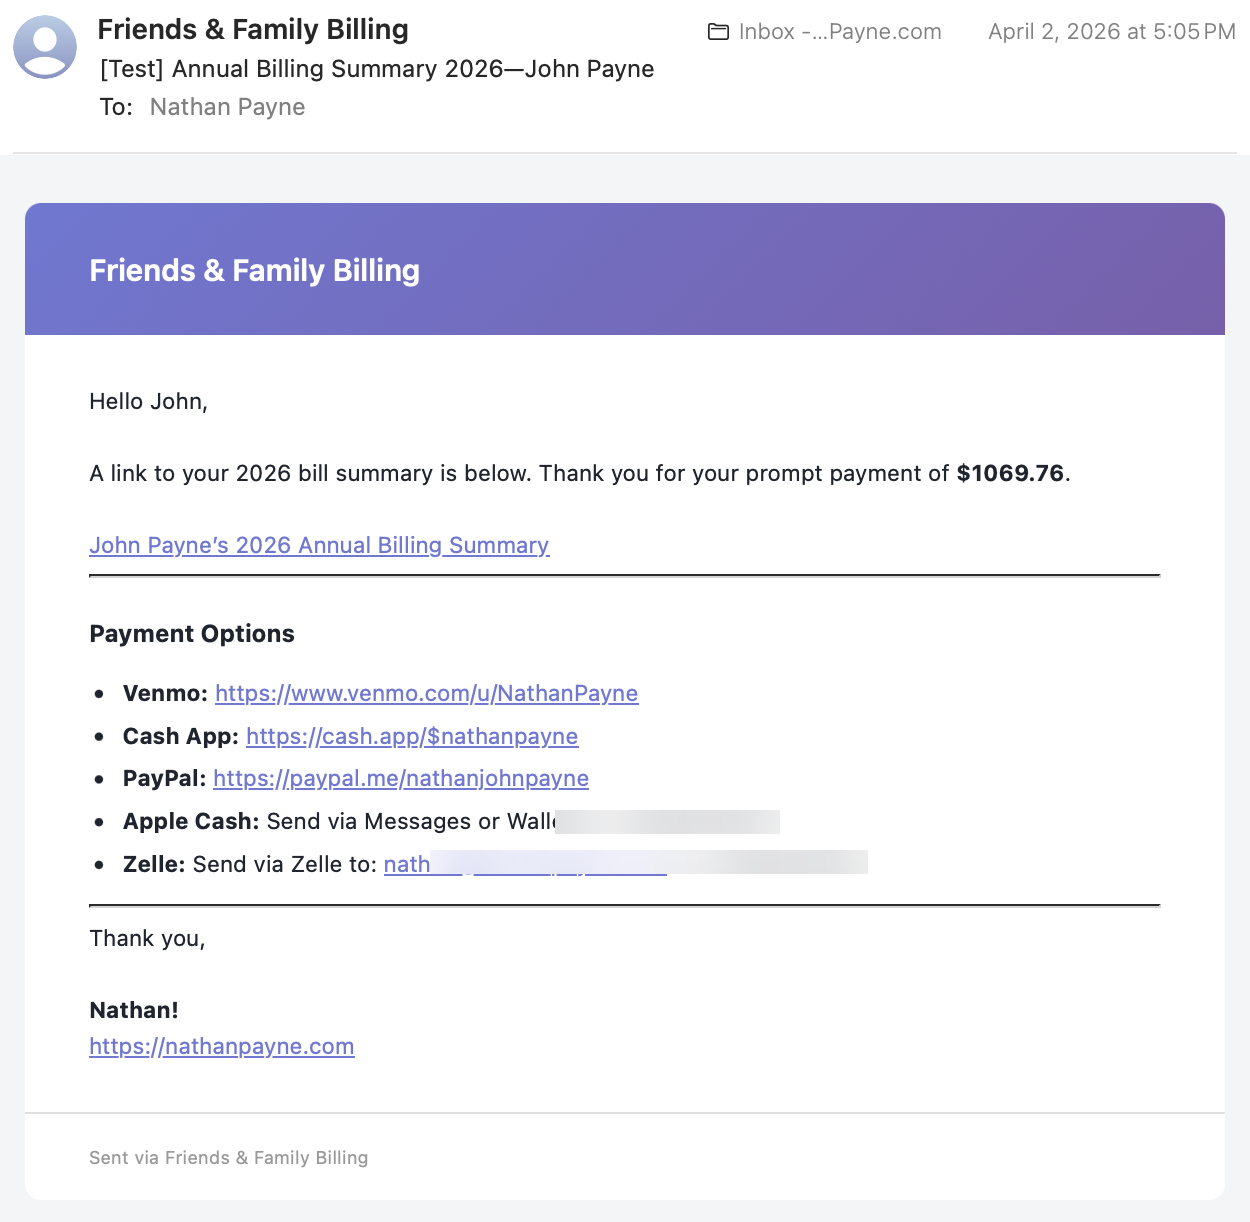The width and height of the screenshot is (1250, 1222).
Task: Click the Sent via Friends & Family Billing footer
Action: pos(228,1157)
